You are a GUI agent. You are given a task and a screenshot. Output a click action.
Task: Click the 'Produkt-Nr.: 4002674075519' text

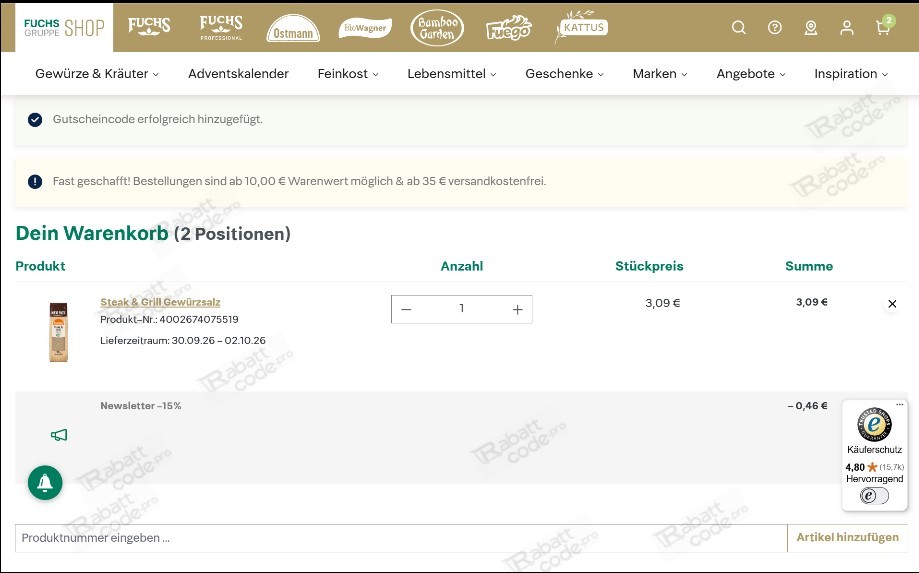tap(169, 319)
